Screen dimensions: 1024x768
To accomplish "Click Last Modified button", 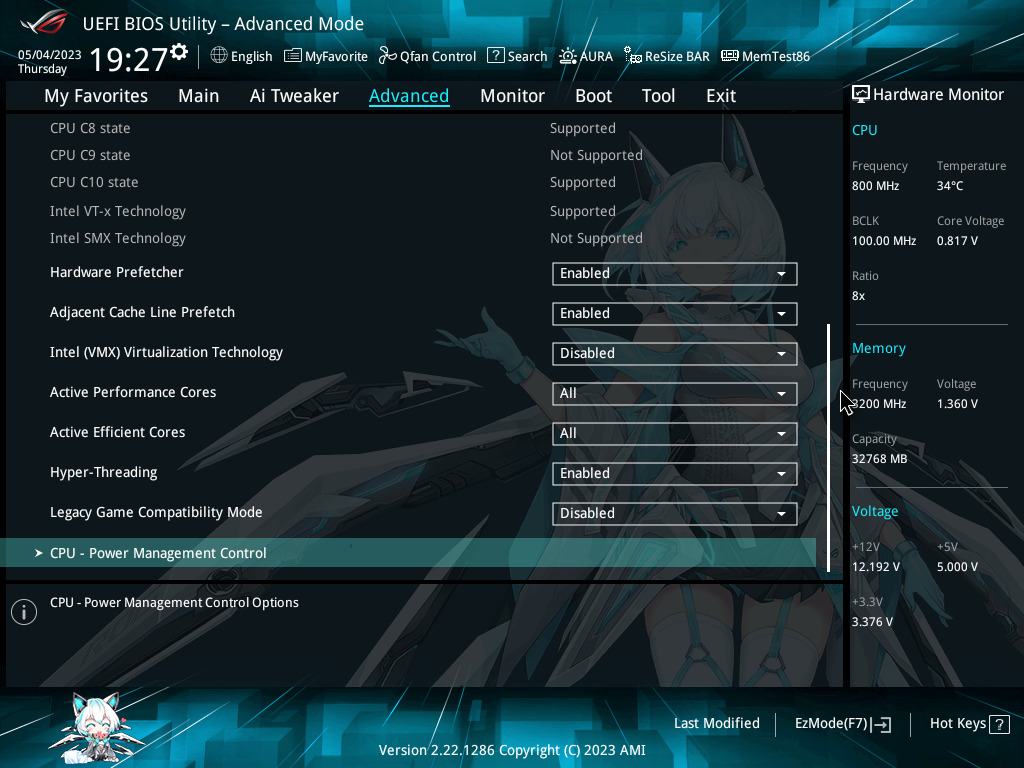I will 716,723.
